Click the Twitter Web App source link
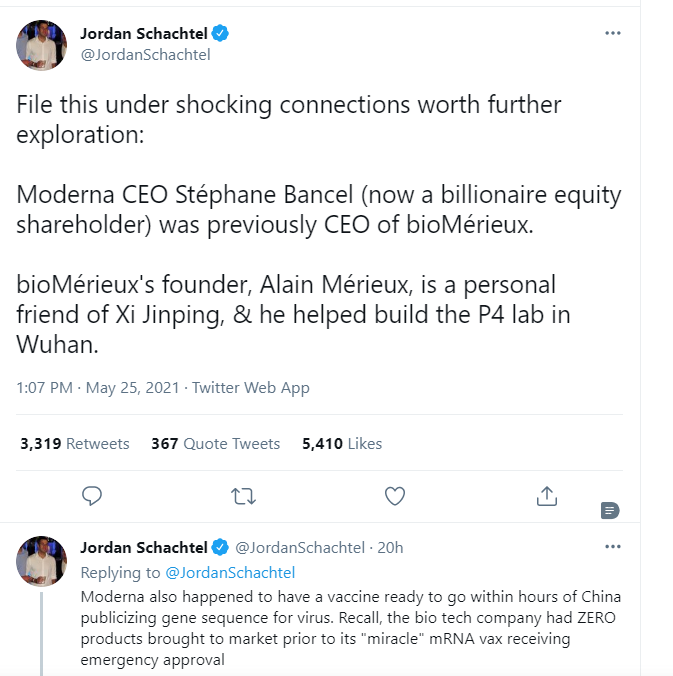This screenshot has width=673, height=676. [x=251, y=388]
